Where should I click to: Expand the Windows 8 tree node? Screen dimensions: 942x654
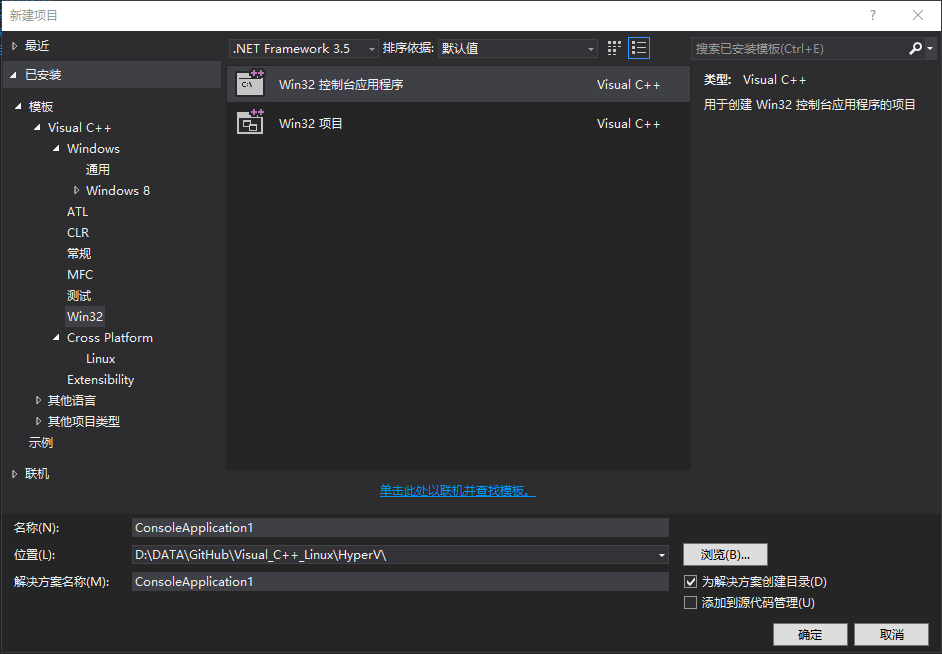point(76,190)
